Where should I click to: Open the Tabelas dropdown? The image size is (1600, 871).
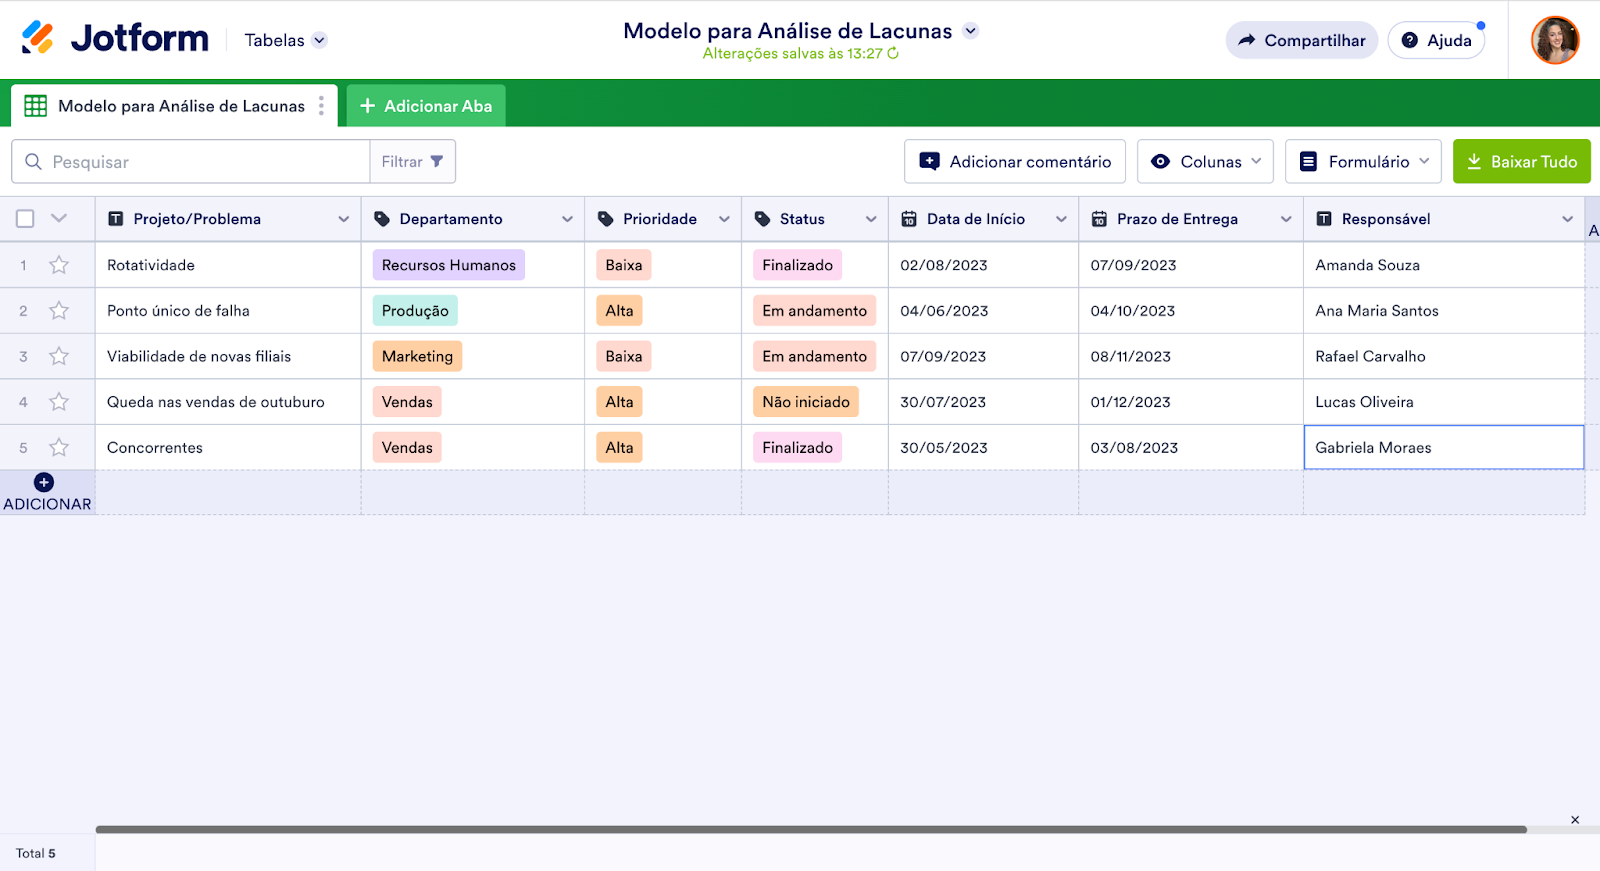point(285,40)
